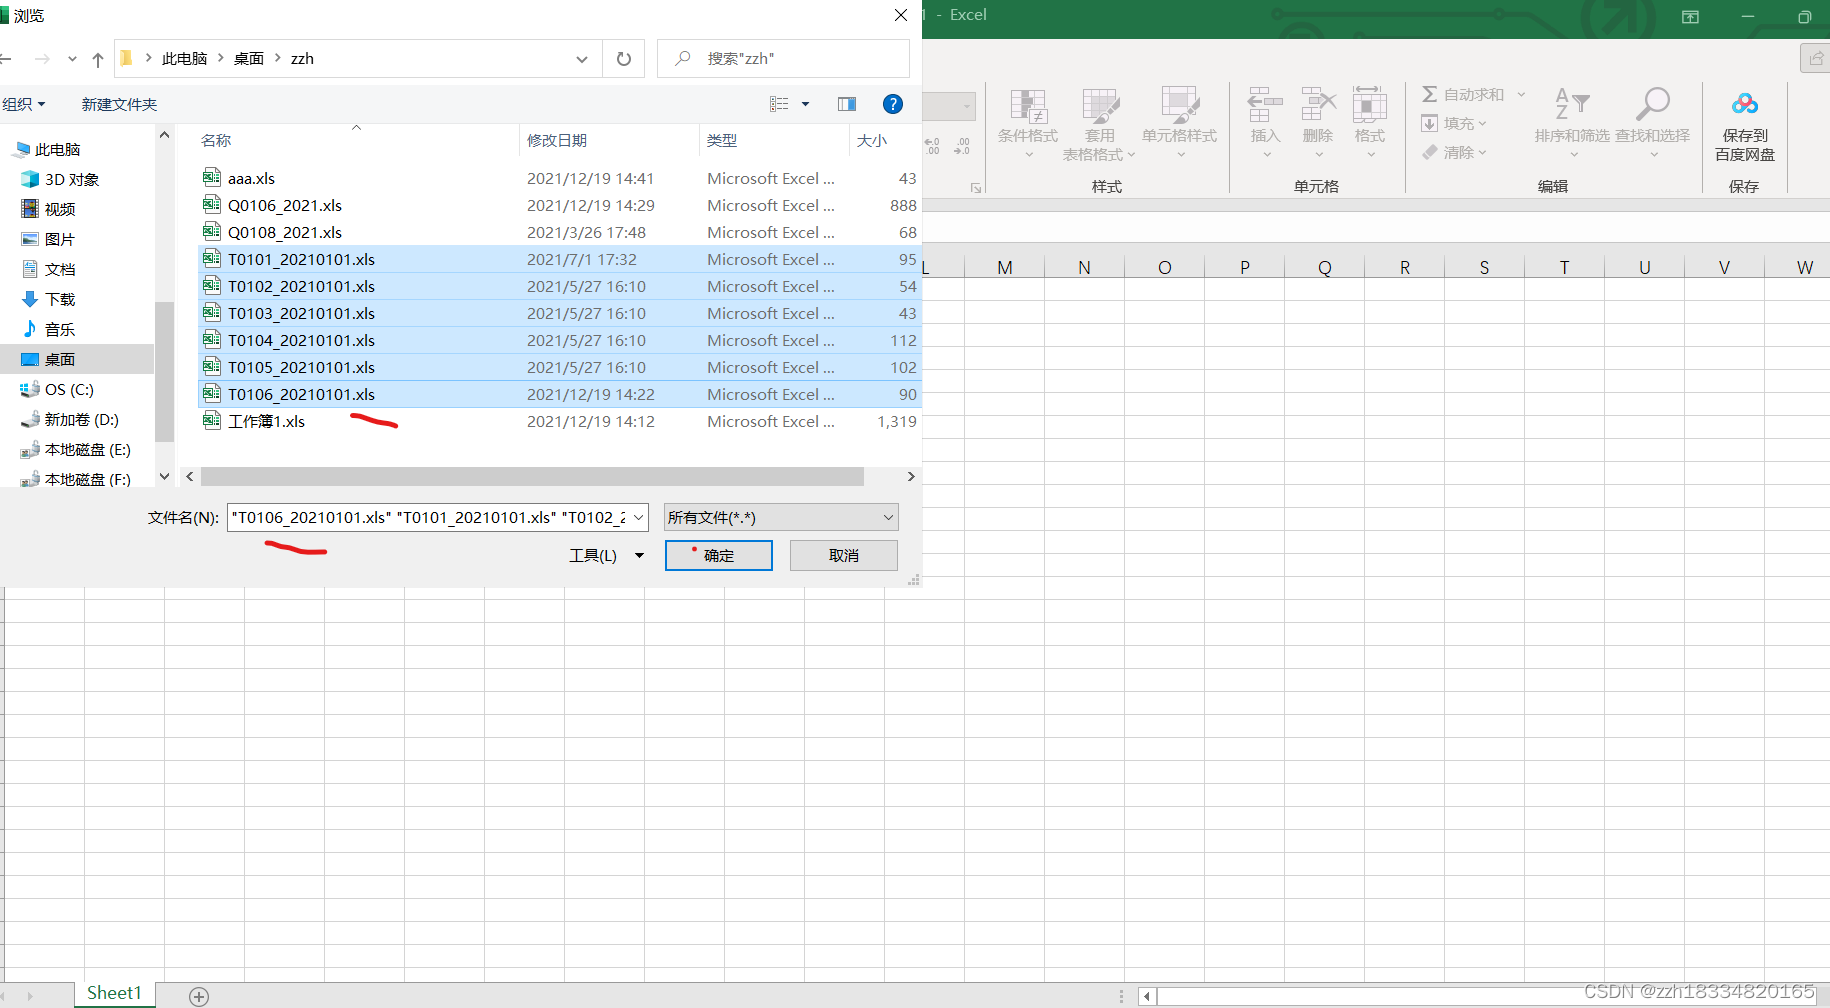Image resolution: width=1830 pixels, height=1008 pixels.
Task: Click Sort & Filter in Excel
Action: [x=1572, y=122]
